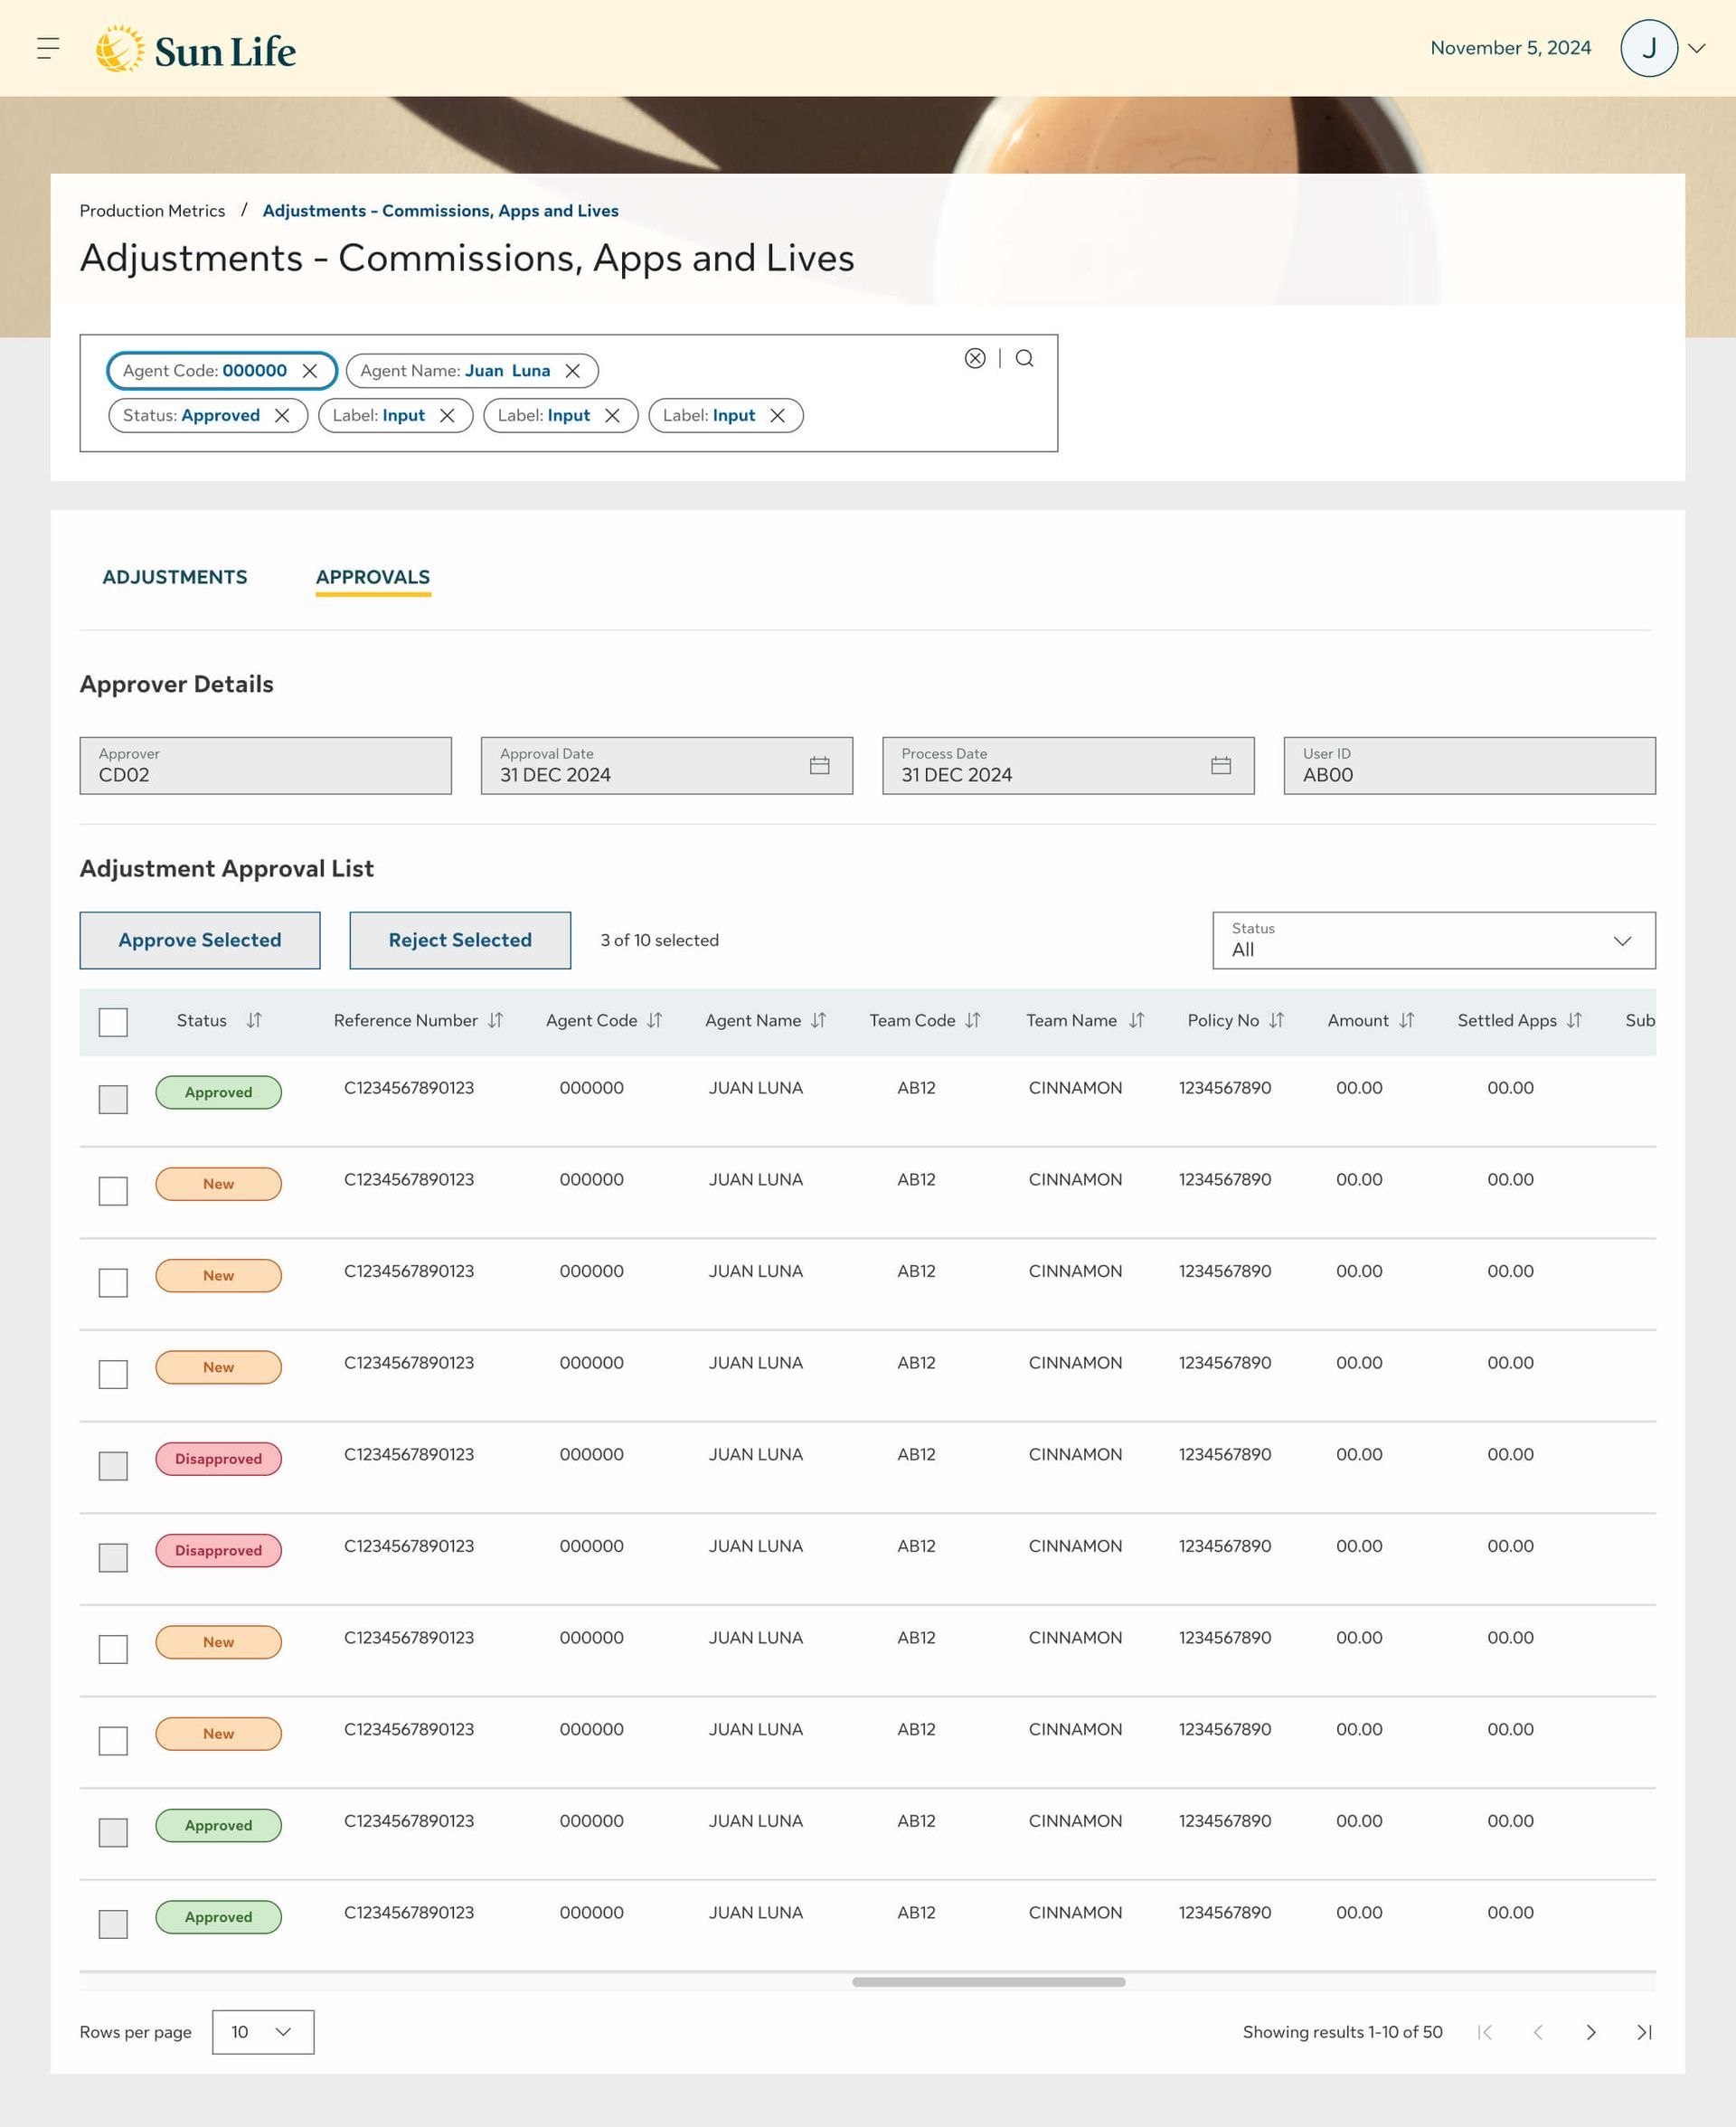Remove the Agent Code filter chip
Image resolution: width=1736 pixels, height=2127 pixels.
click(310, 371)
